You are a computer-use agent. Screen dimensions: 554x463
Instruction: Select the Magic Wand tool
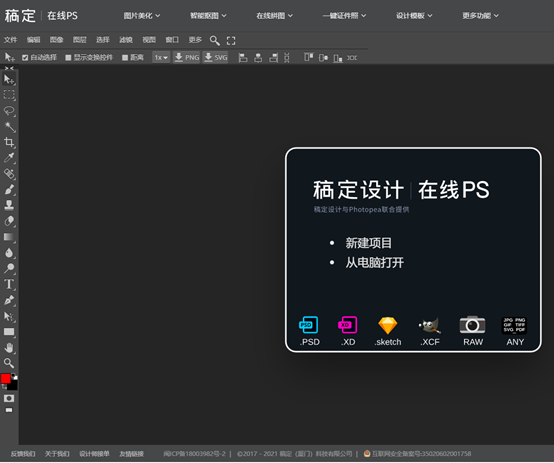click(9, 127)
